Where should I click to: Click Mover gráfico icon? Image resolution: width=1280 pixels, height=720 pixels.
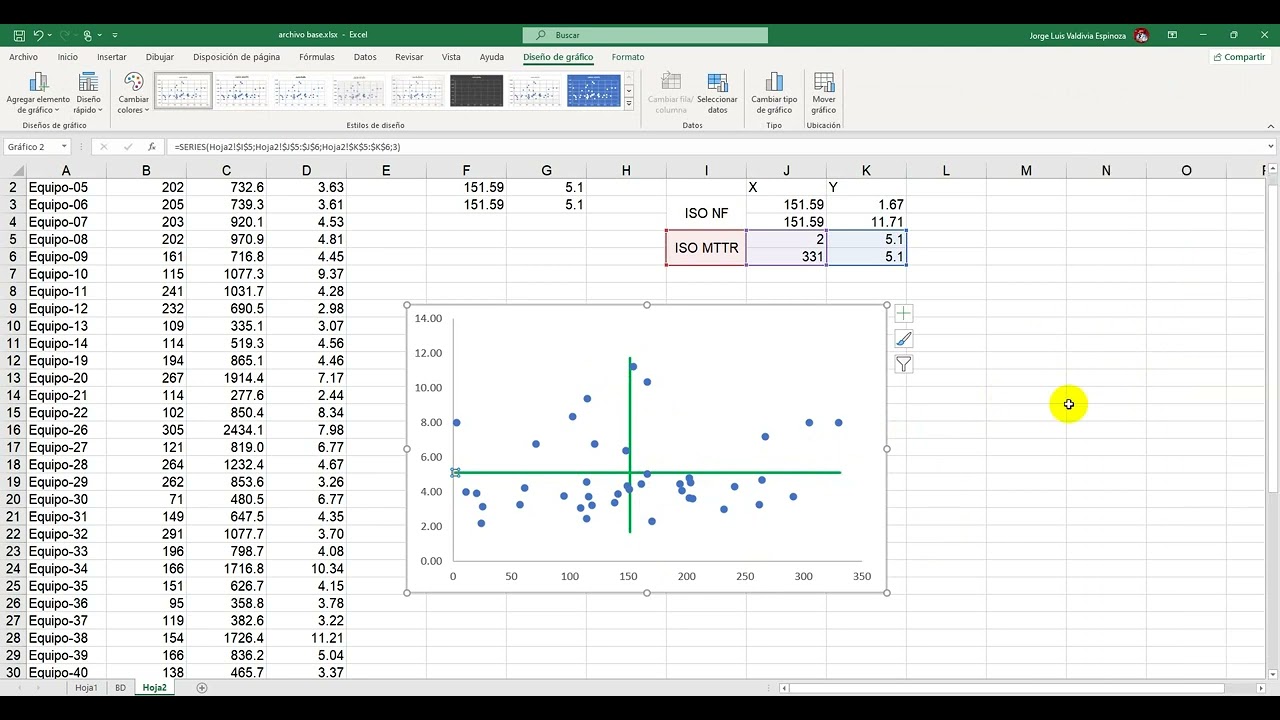pyautogui.click(x=824, y=94)
